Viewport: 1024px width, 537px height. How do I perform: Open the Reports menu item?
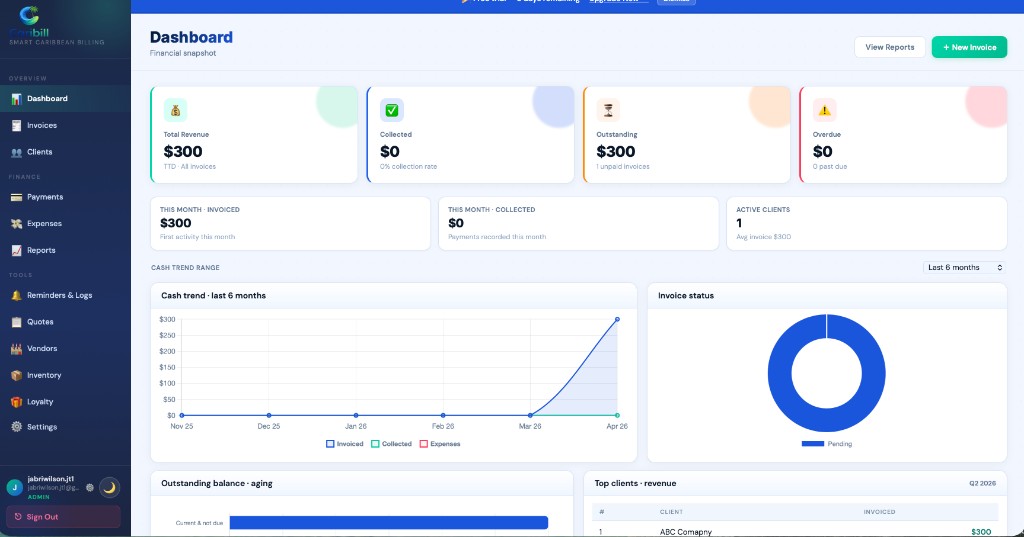tap(65, 250)
